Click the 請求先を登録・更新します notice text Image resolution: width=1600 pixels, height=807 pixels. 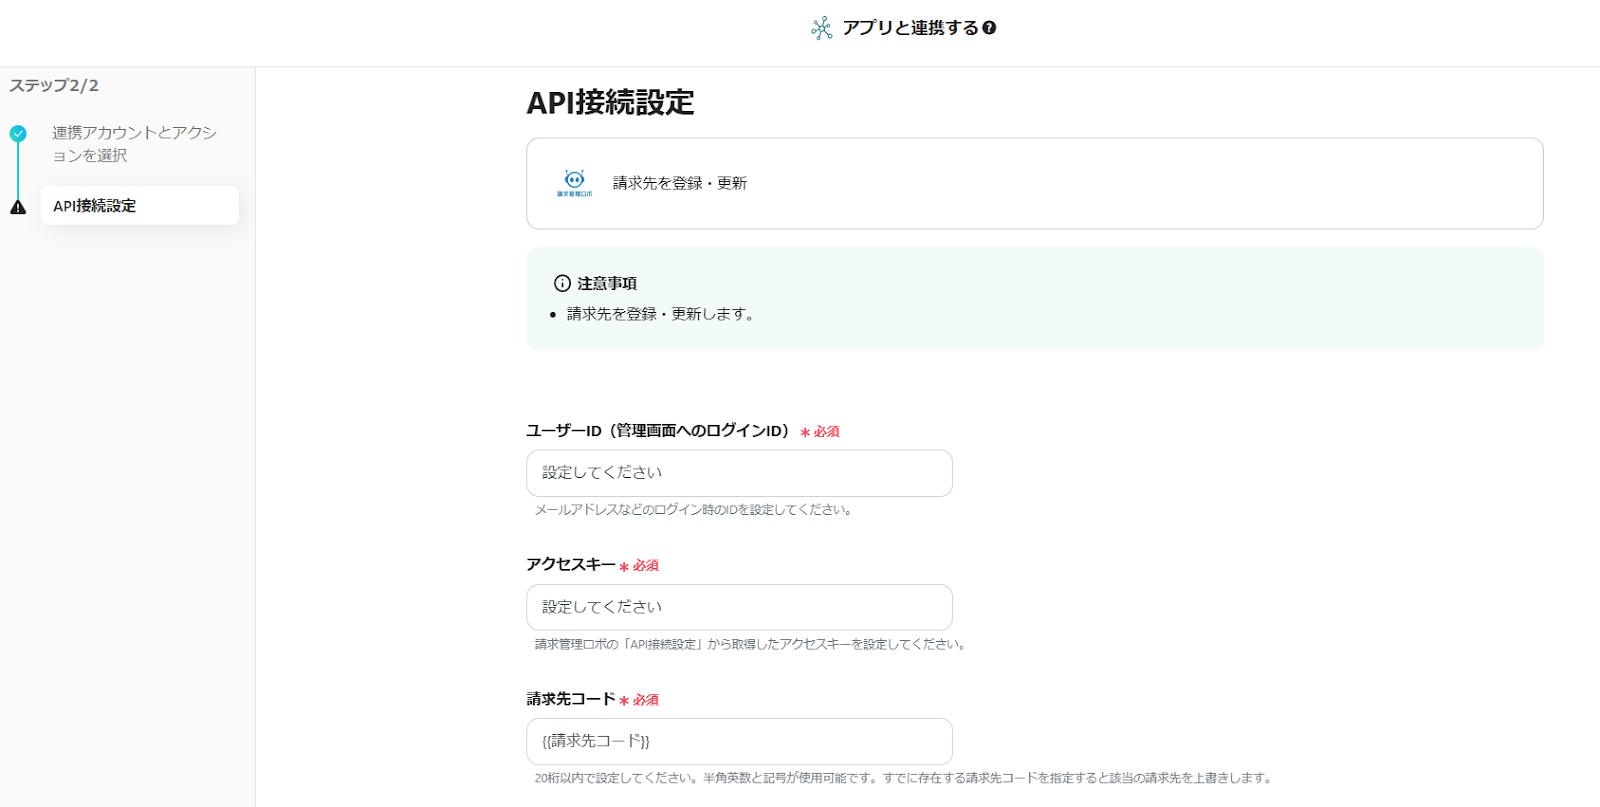click(x=660, y=314)
